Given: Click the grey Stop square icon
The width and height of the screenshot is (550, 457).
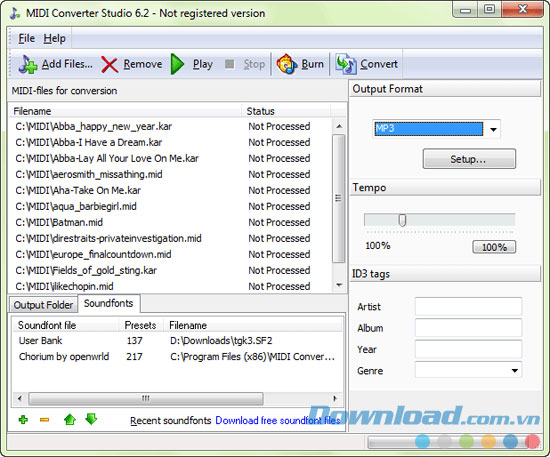Looking at the screenshot, I should 229,64.
